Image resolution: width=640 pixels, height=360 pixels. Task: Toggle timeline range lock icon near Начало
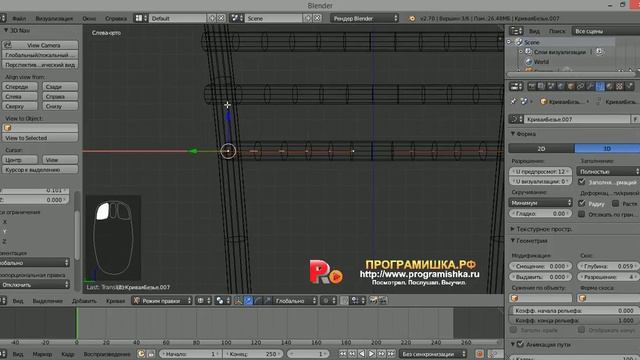pyautogui.click(x=151, y=354)
